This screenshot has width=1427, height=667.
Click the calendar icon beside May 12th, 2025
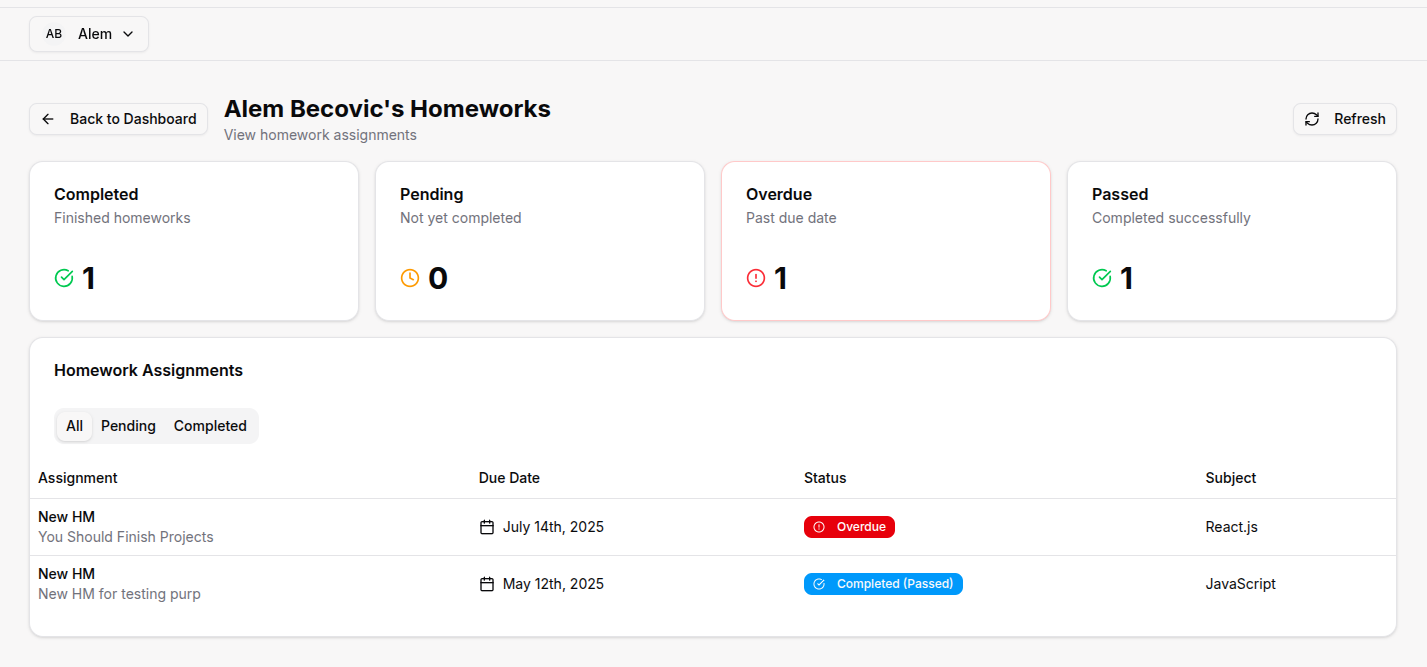click(x=487, y=584)
